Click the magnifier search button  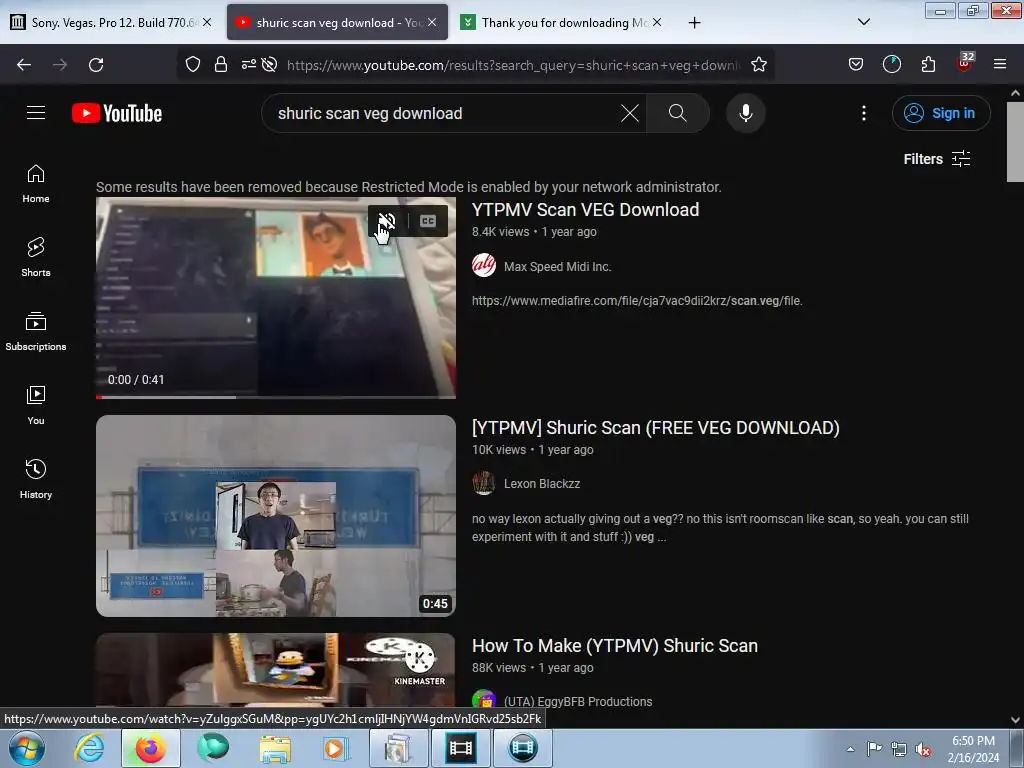tap(677, 113)
